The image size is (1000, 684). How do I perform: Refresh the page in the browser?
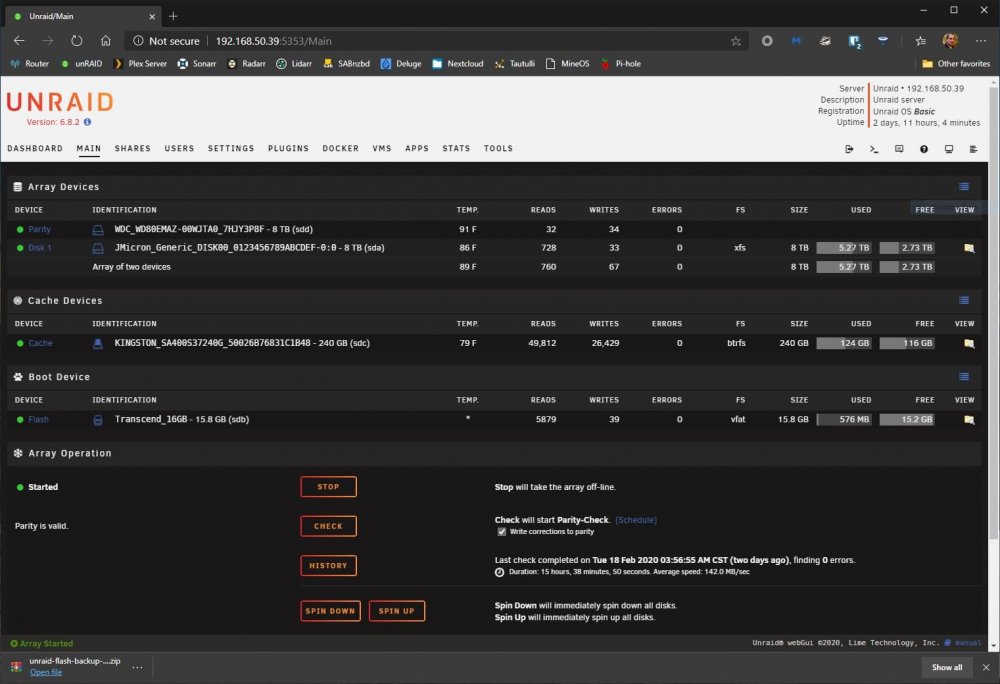(77, 41)
